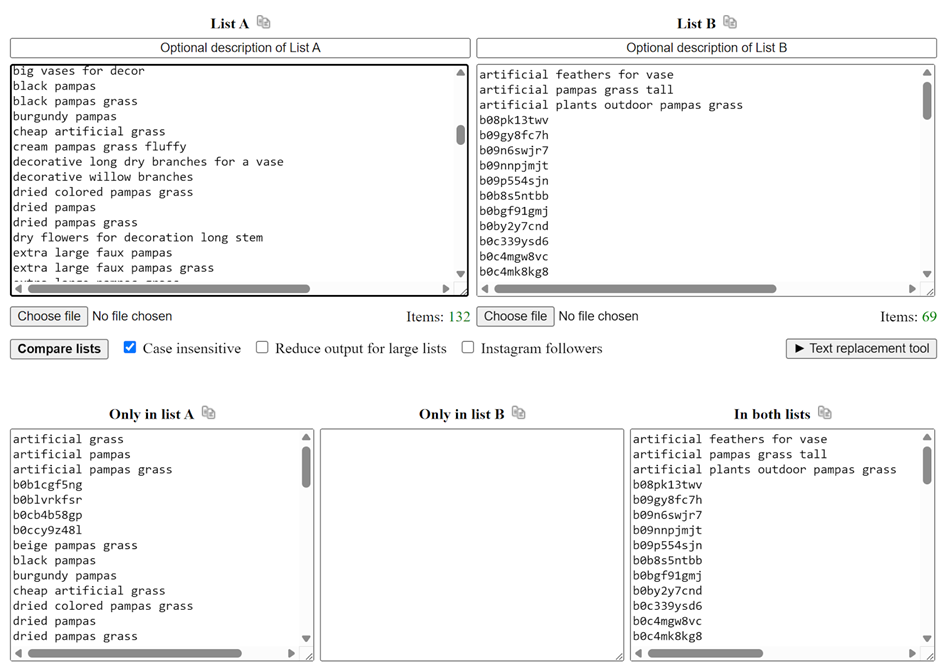The height and width of the screenshot is (669, 939).
Task: Click Only in list A scroll down arrow
Action: click(x=306, y=638)
